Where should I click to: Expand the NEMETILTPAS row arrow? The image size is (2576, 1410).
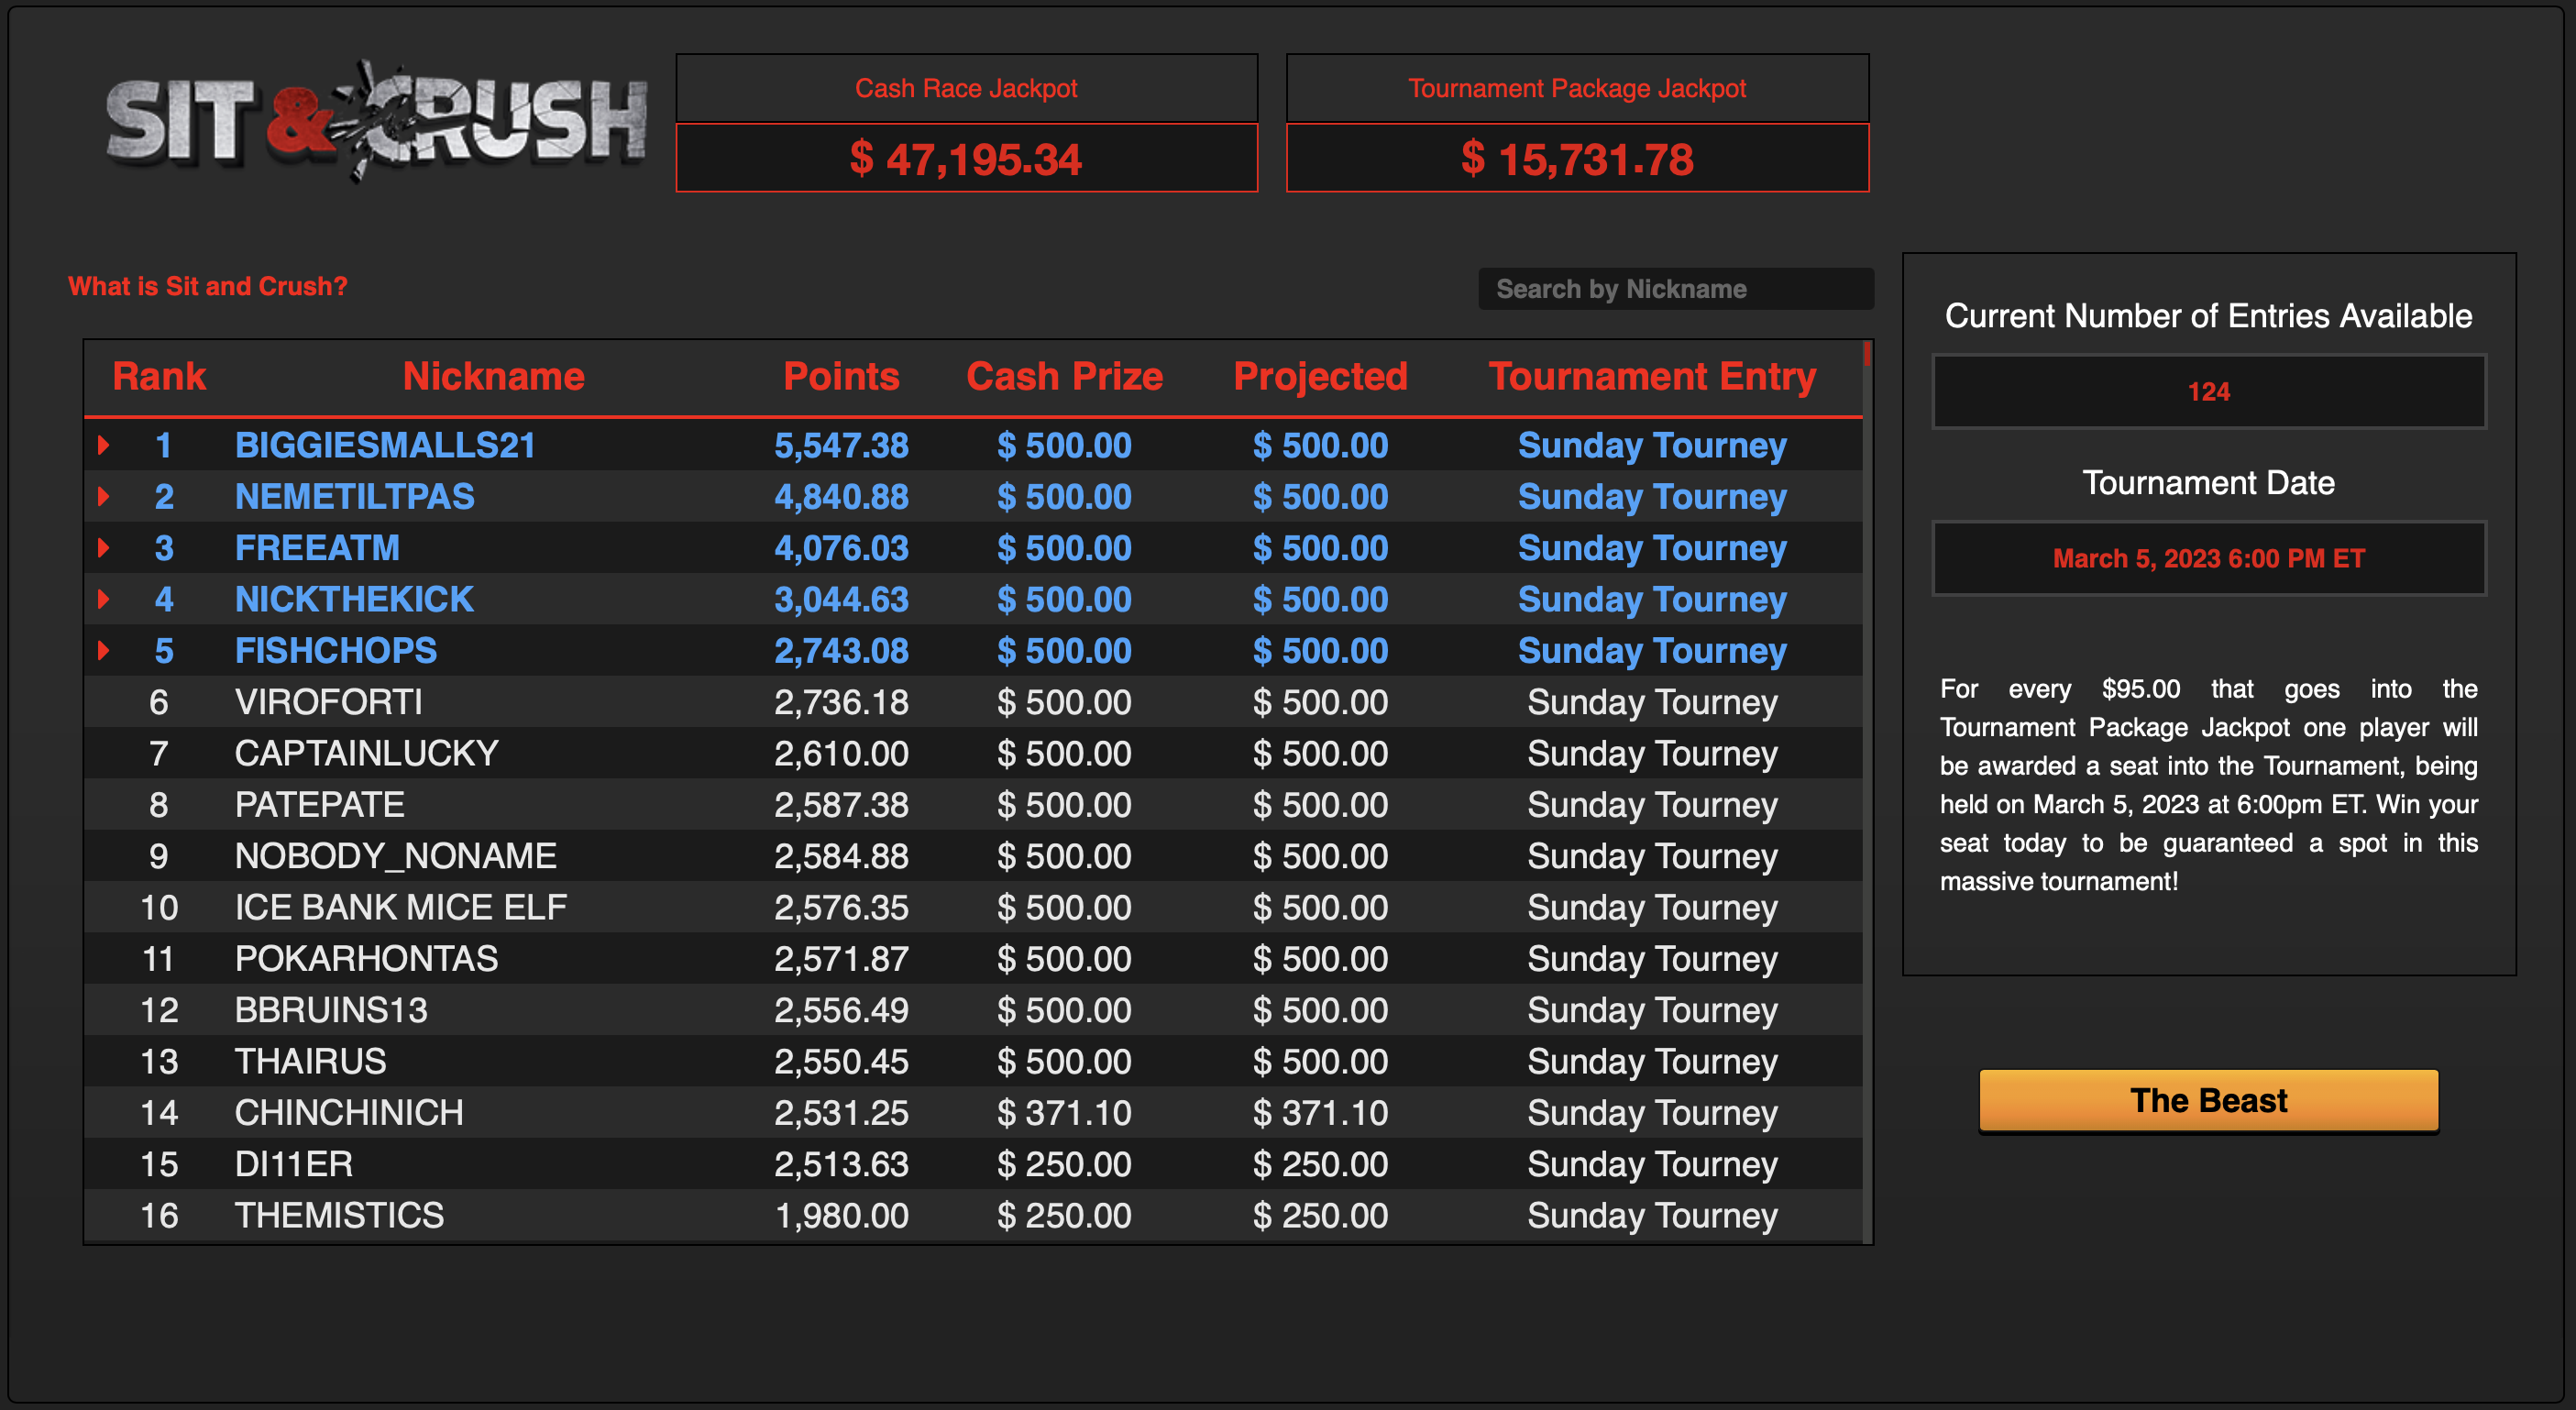[103, 496]
